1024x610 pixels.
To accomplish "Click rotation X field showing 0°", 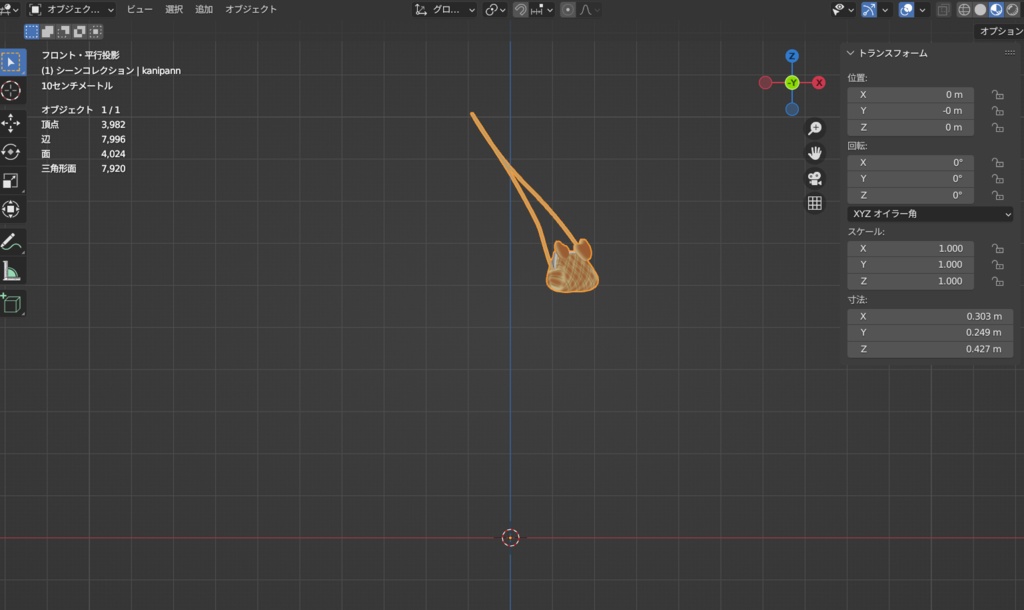I will (910, 163).
